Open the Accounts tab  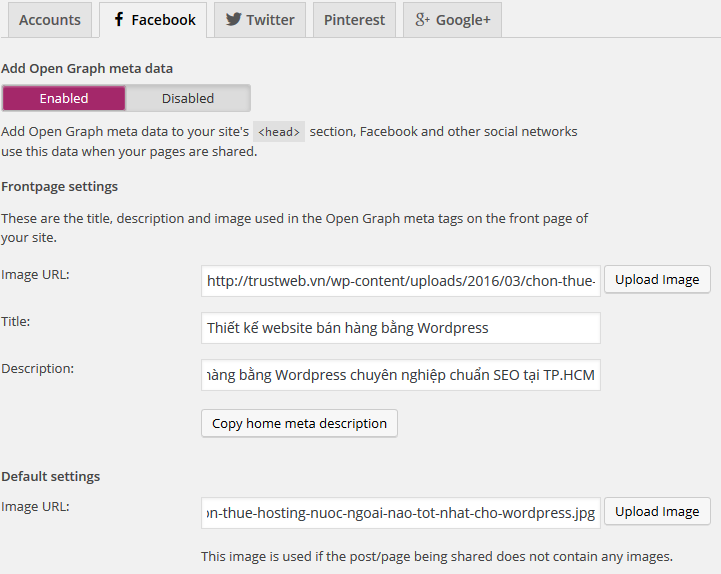[50, 20]
